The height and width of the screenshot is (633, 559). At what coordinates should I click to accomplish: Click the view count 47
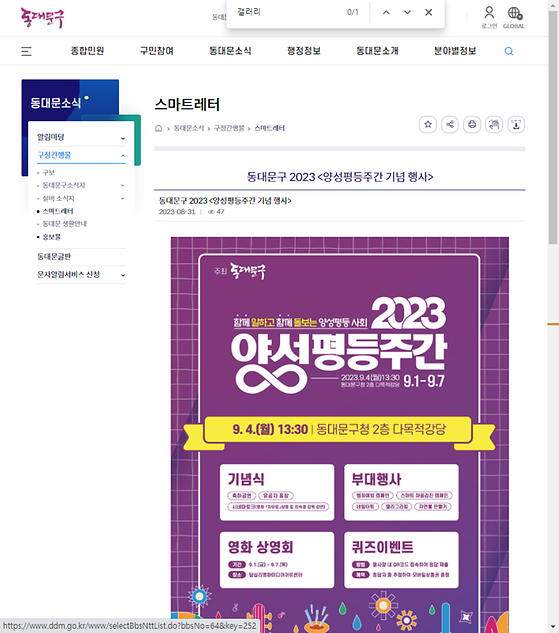[220, 212]
